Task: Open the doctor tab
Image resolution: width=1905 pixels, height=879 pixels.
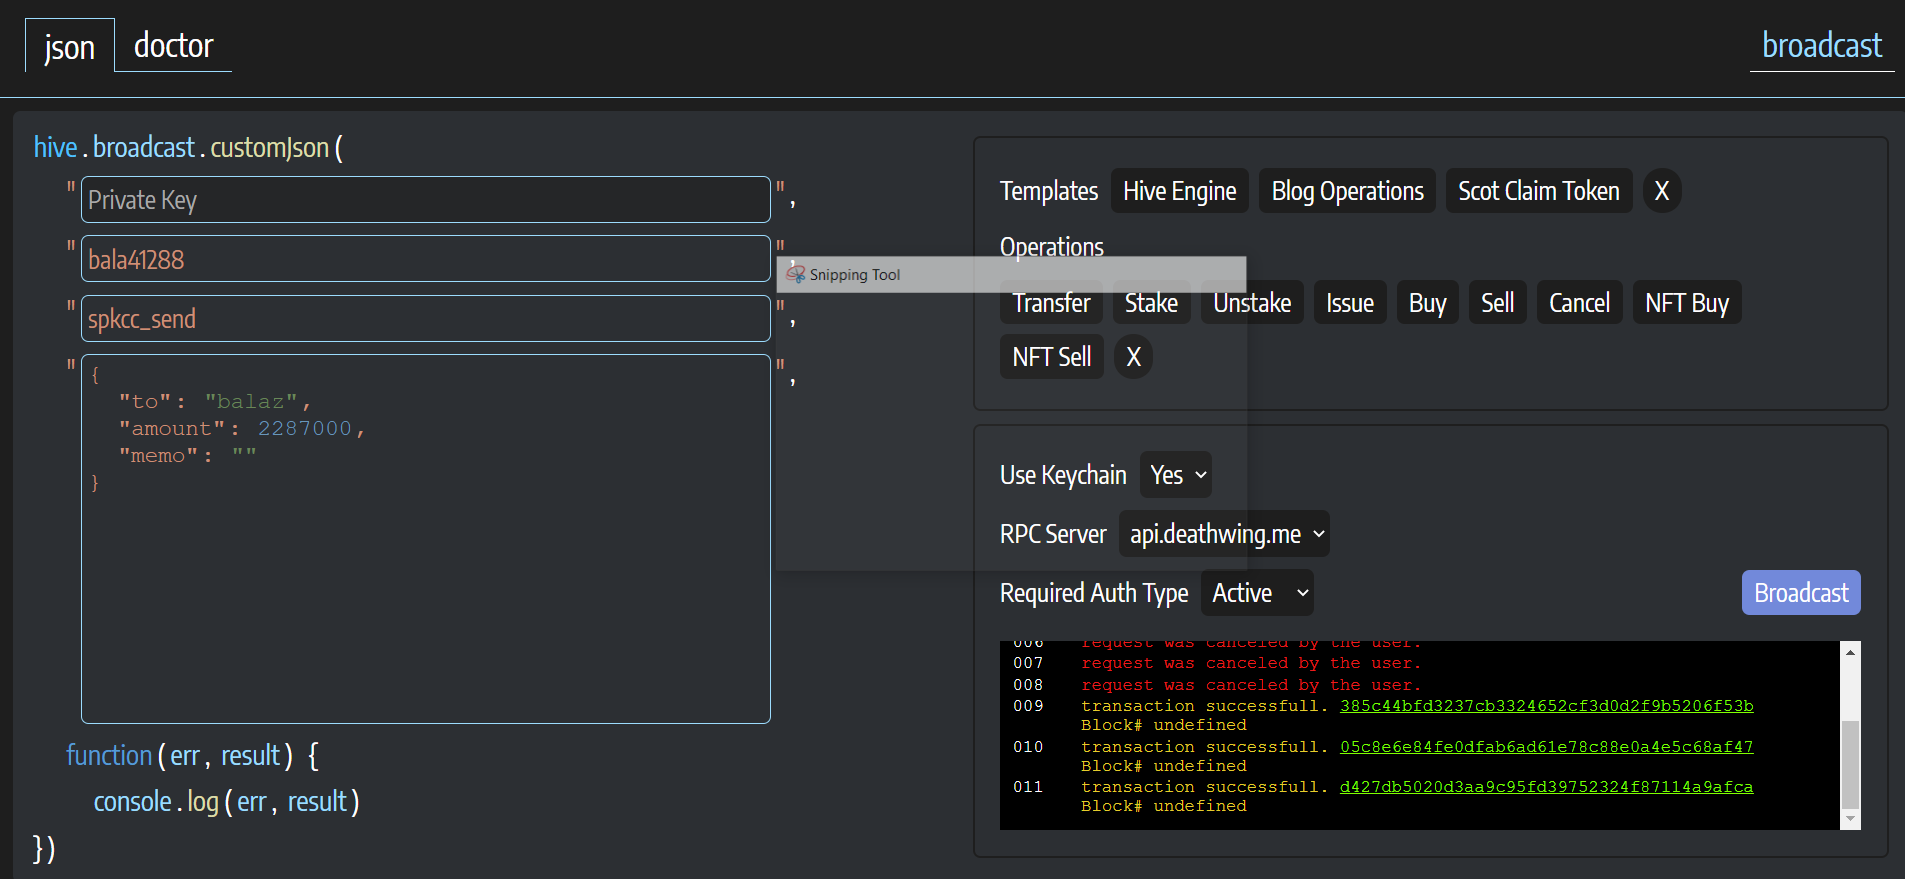Action: 173,46
